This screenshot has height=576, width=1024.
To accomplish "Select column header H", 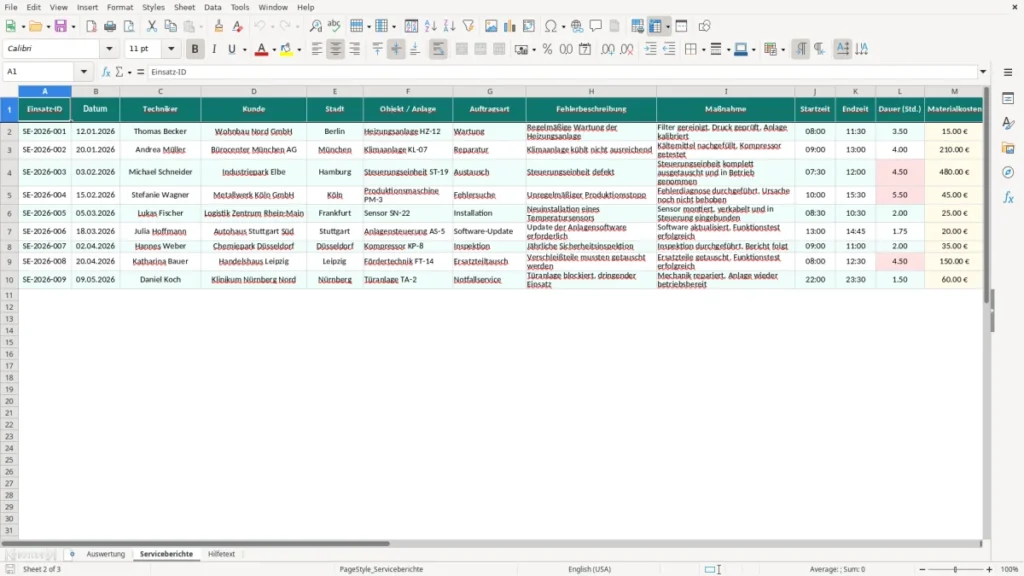I will point(591,91).
